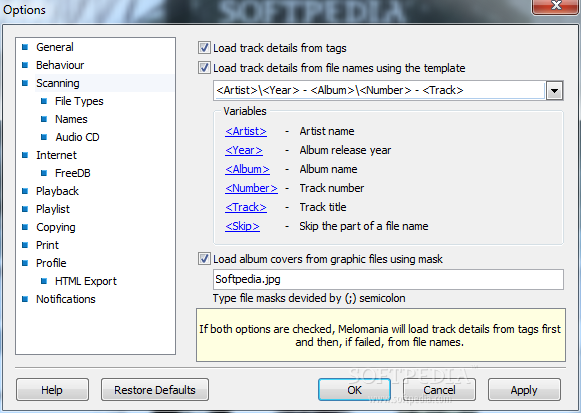This screenshot has width=581, height=413.
Task: Select the Scanning category
Action: [x=58, y=83]
